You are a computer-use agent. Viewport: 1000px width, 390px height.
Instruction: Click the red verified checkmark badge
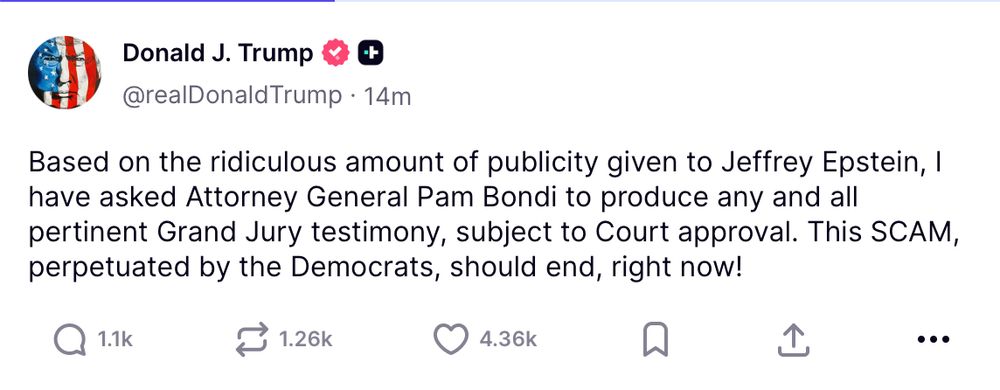pyautogui.click(x=335, y=54)
